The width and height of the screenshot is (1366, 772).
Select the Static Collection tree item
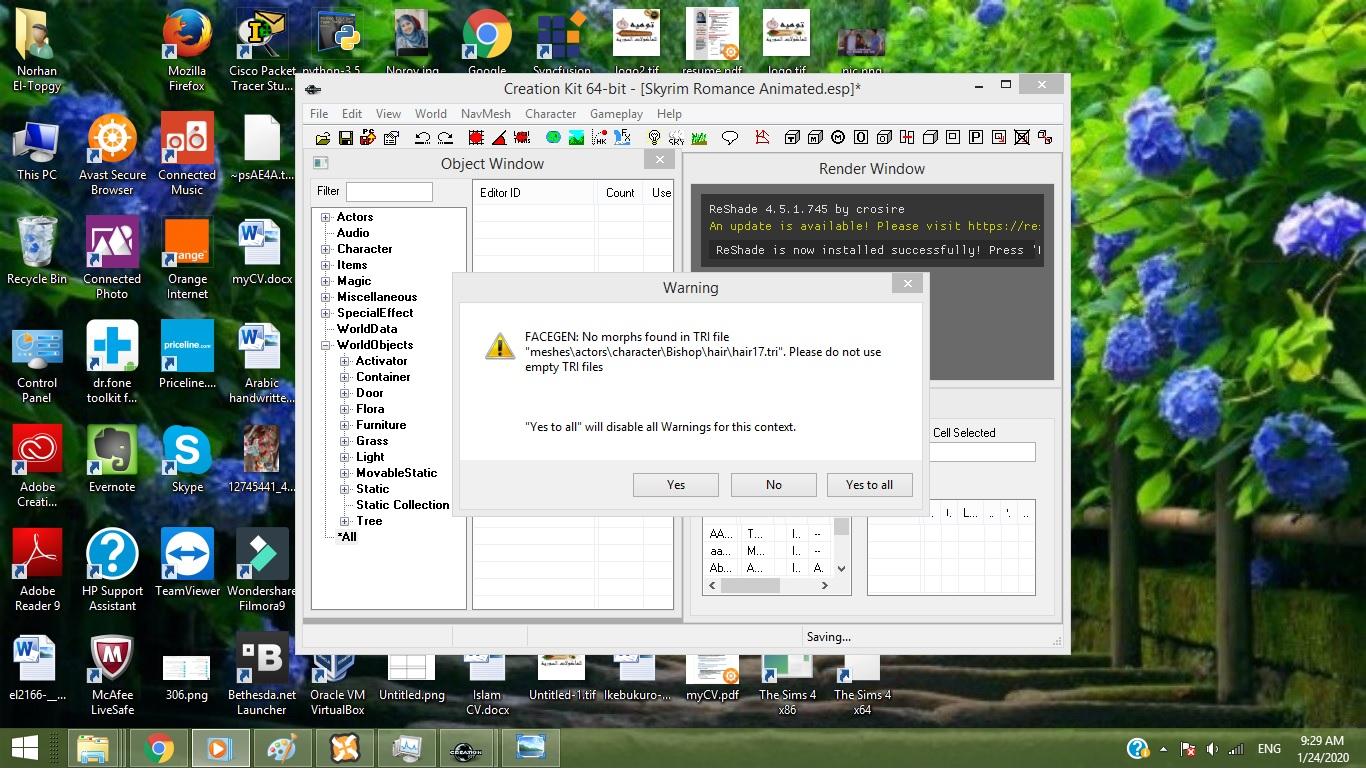click(x=403, y=505)
